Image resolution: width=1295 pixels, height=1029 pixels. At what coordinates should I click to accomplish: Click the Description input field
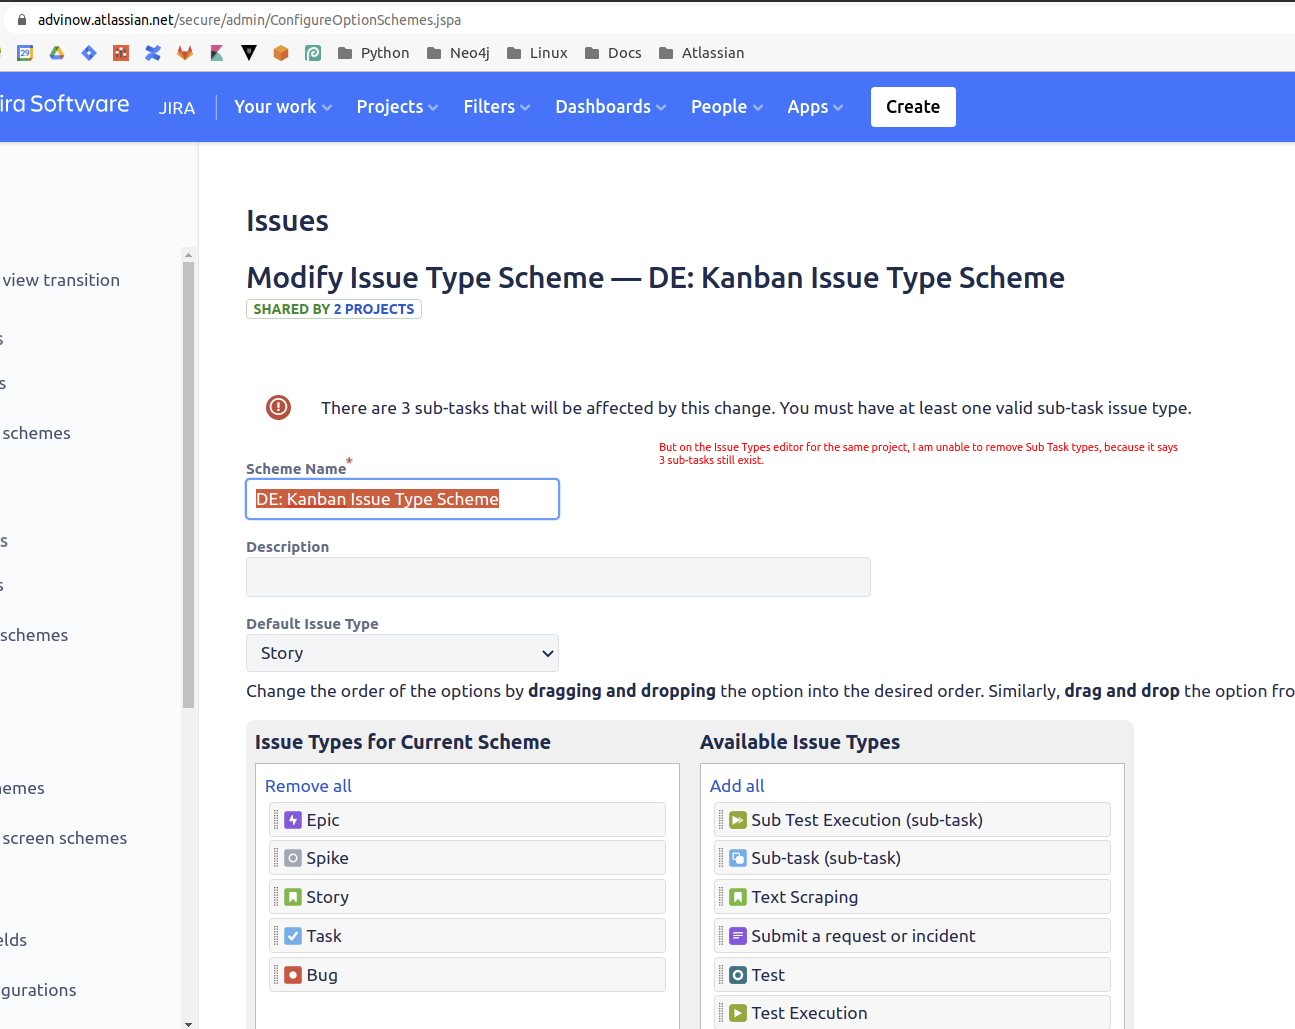pyautogui.click(x=558, y=577)
